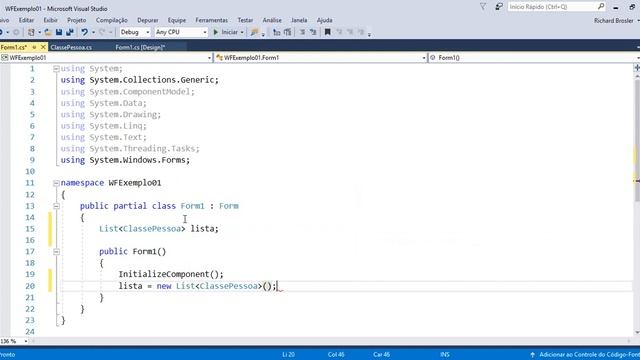Click the split editor handle above scrollbar
The image size is (640, 360).
pos(637,67)
